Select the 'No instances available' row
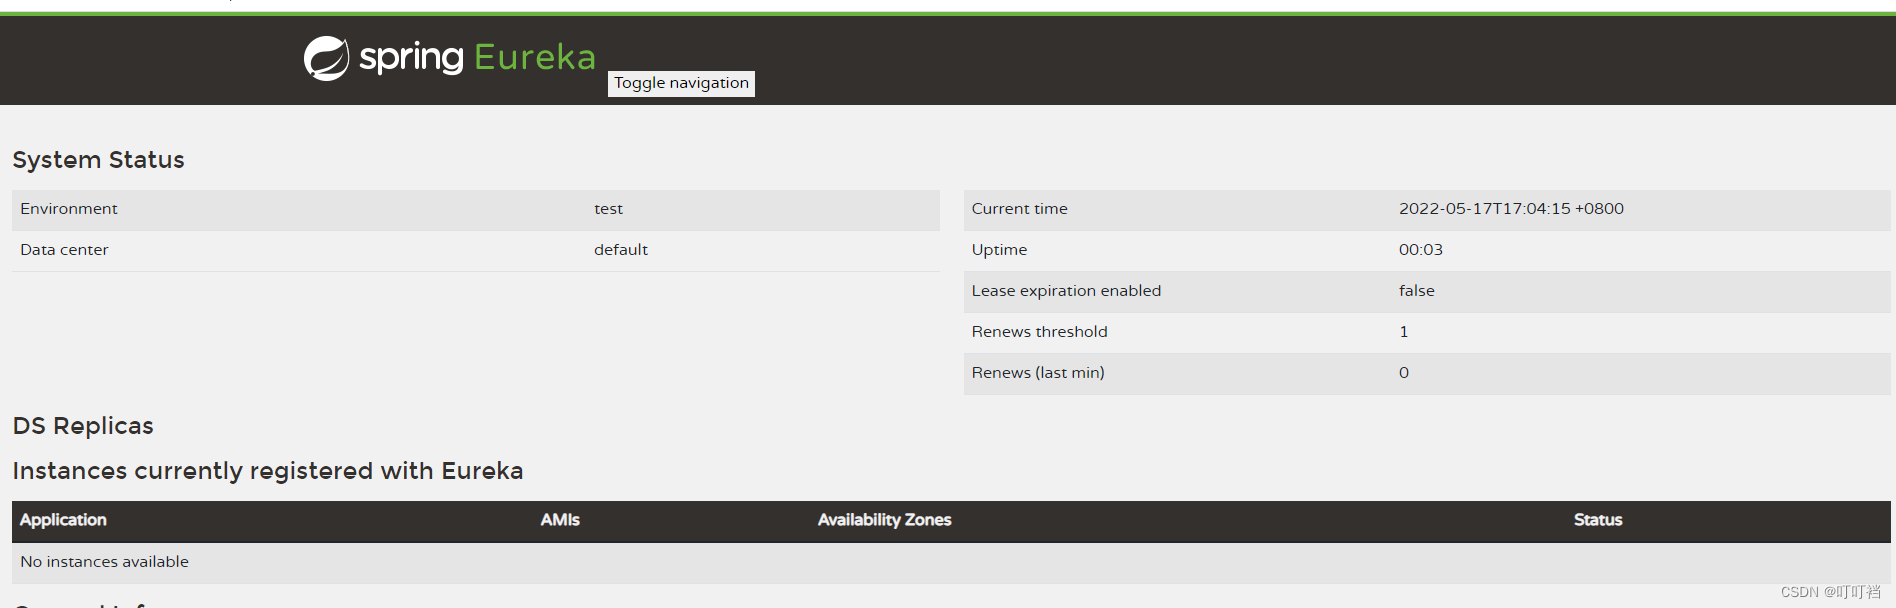1896x608 pixels. [x=951, y=562]
